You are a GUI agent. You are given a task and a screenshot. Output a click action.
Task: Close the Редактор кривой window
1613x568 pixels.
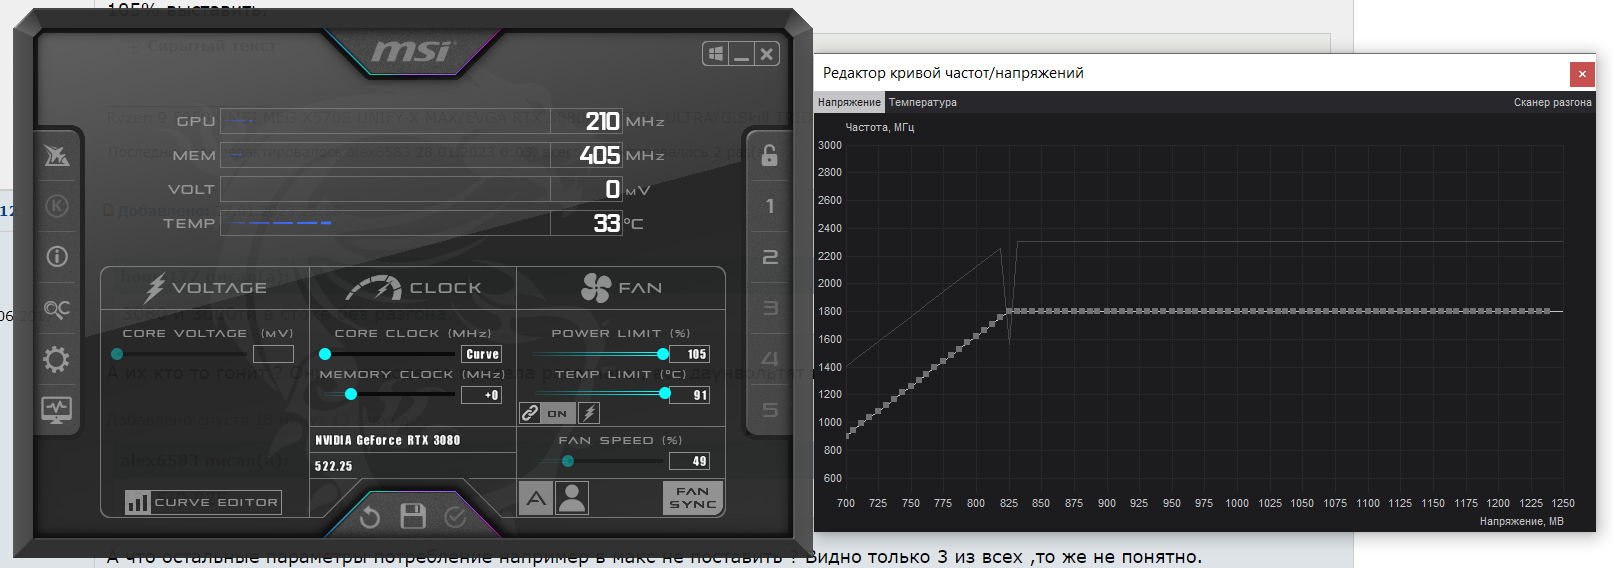coord(1582,73)
